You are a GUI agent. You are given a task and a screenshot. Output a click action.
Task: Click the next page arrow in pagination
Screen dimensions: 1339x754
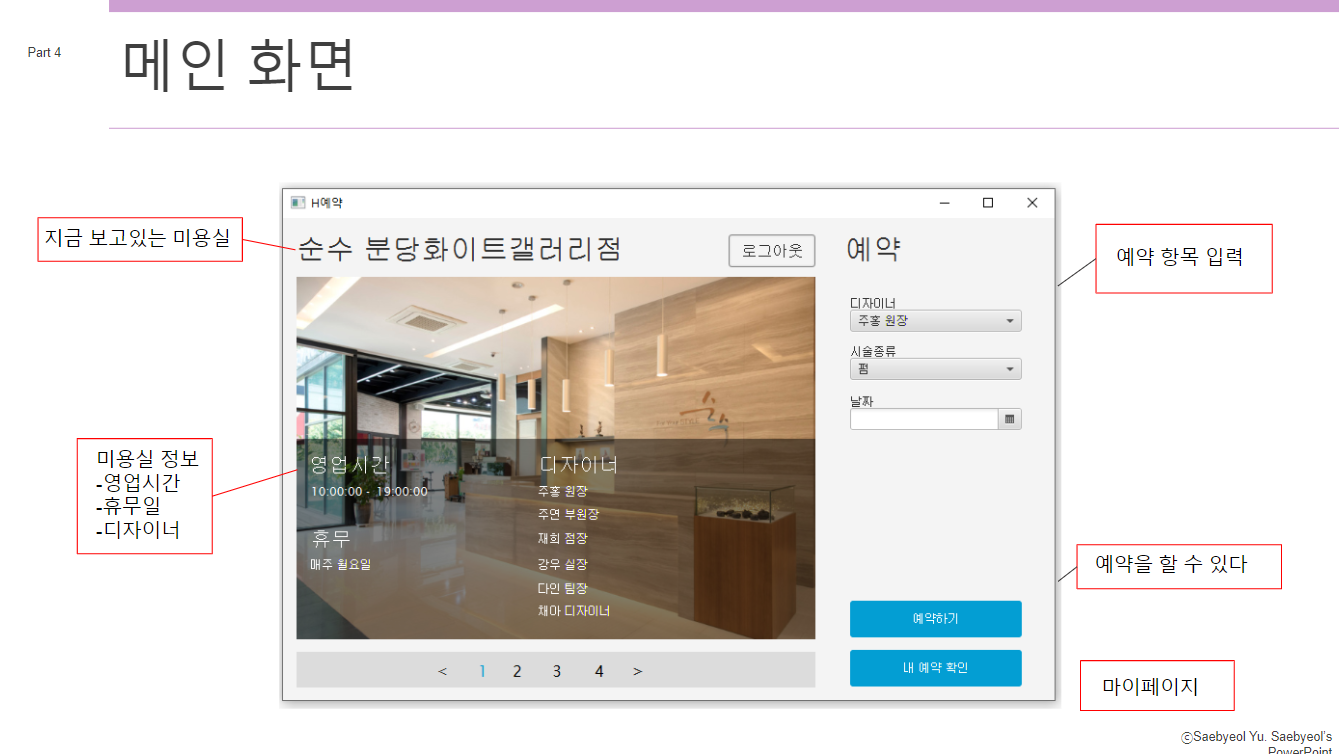pos(637,671)
